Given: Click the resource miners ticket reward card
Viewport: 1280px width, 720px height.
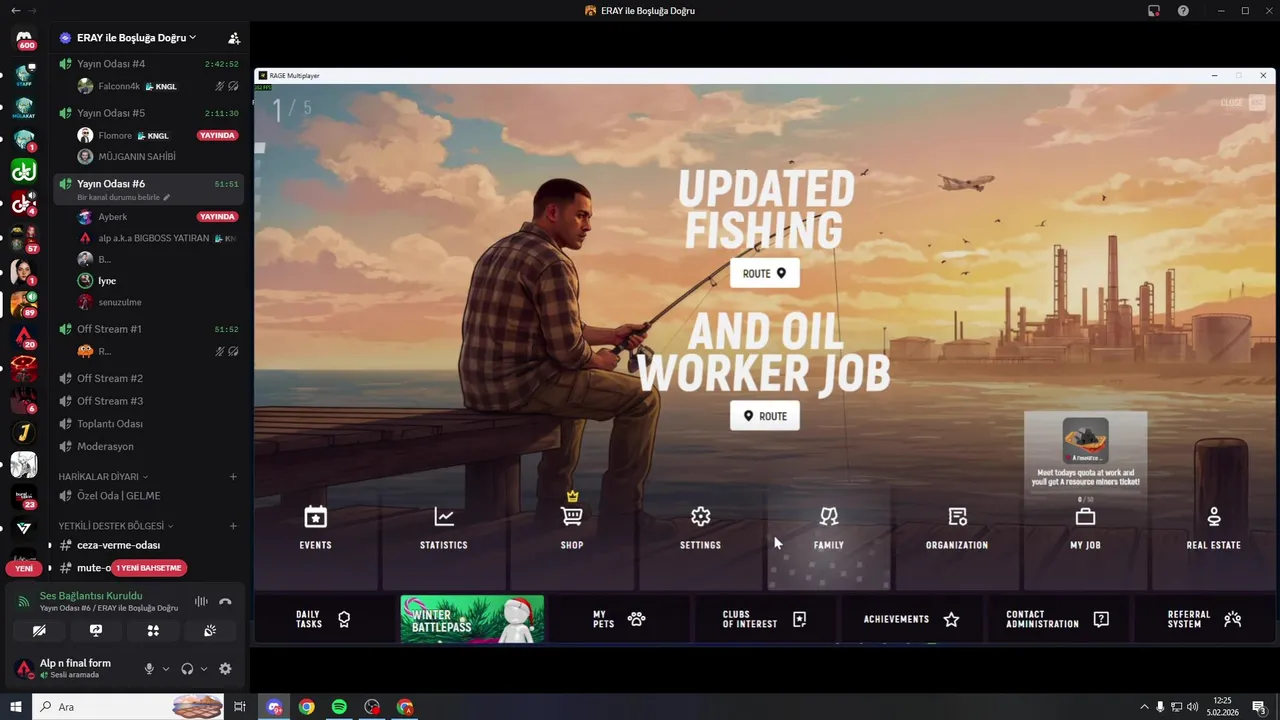Looking at the screenshot, I should click(1085, 453).
